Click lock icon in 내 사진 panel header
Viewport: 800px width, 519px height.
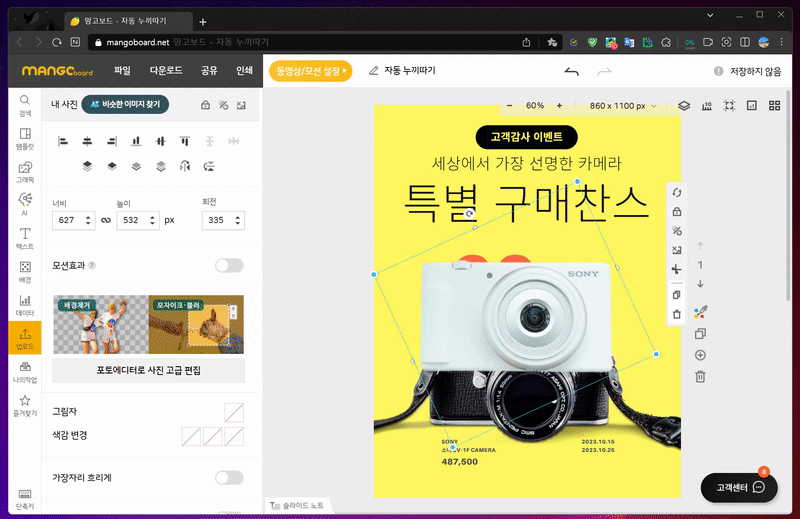(205, 105)
